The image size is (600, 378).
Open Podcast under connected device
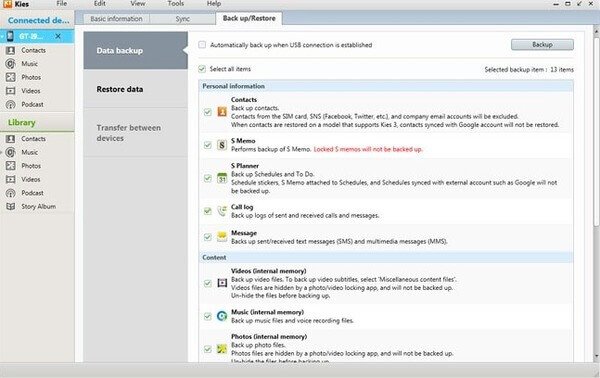[x=32, y=104]
